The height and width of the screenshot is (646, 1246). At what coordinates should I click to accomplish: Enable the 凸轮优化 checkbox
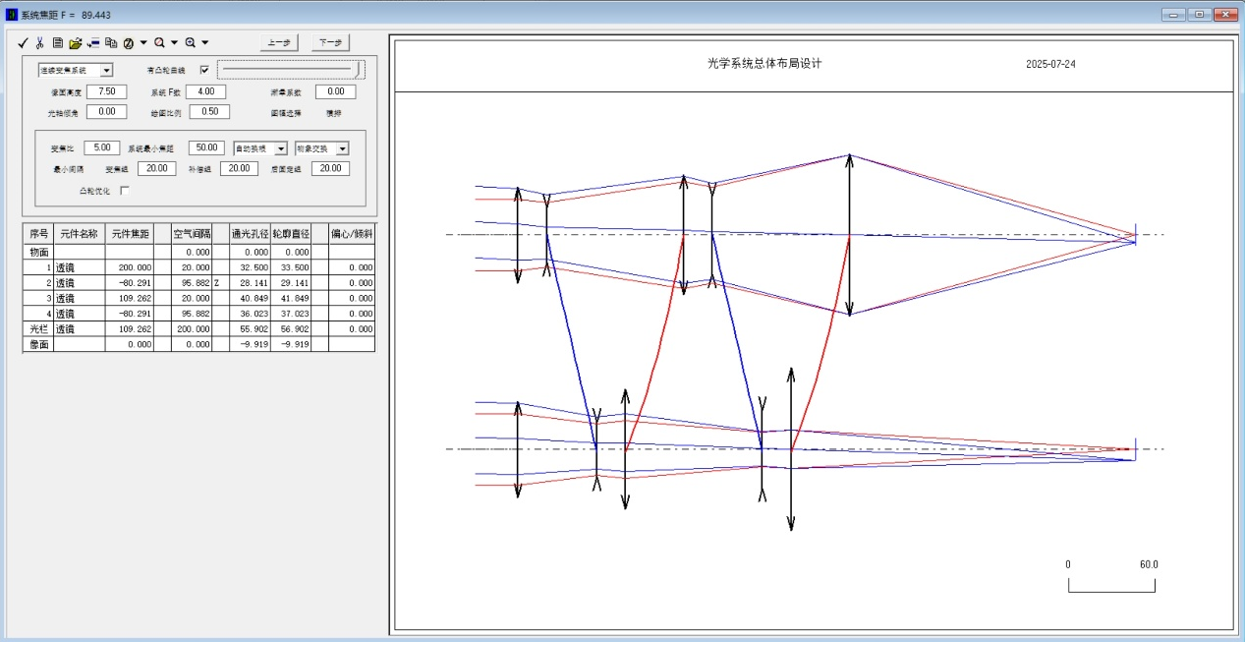pos(124,190)
